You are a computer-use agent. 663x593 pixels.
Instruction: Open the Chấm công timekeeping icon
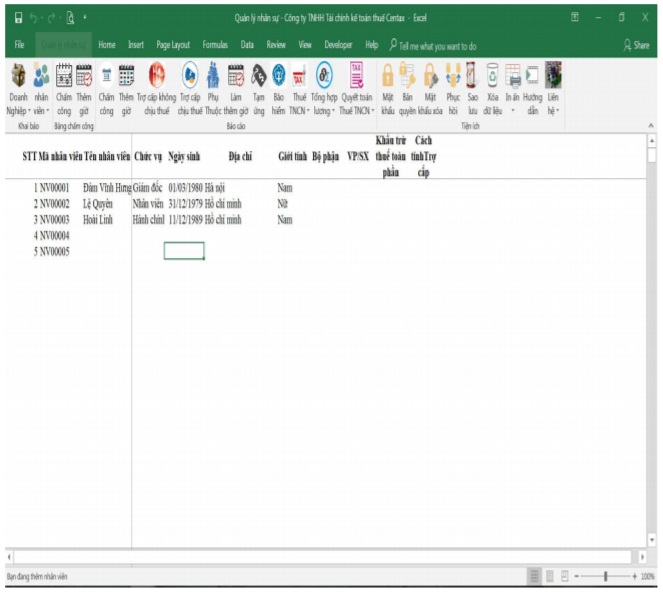point(63,78)
